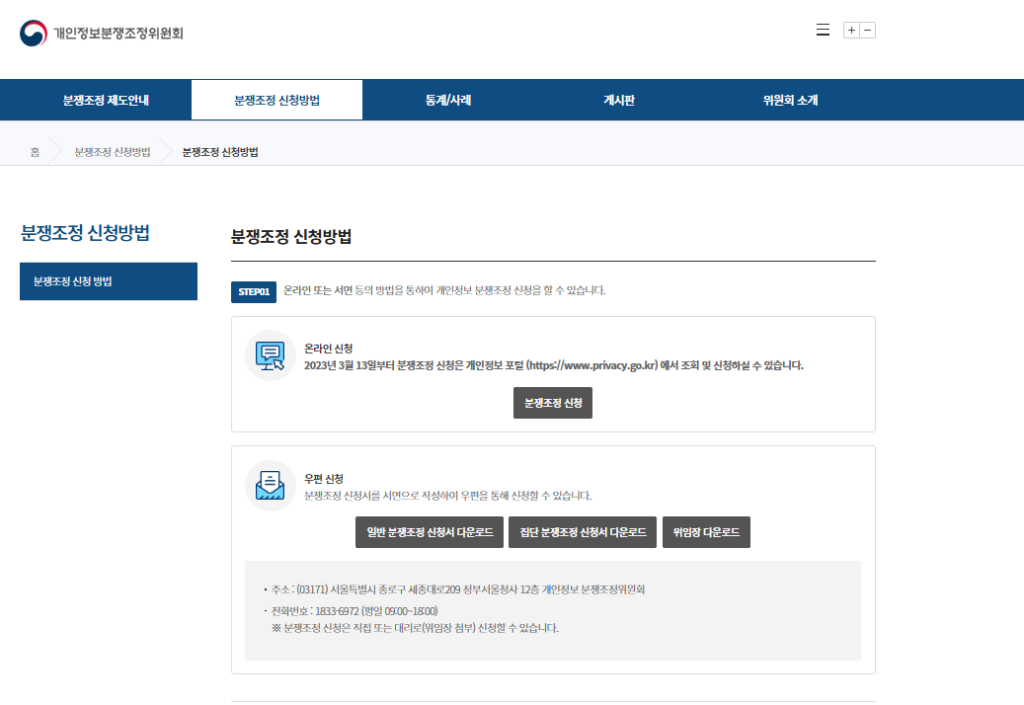The height and width of the screenshot is (705, 1024).
Task: Click the ※ 대리로(위임장 첨부) notice line
Action: coord(415,628)
